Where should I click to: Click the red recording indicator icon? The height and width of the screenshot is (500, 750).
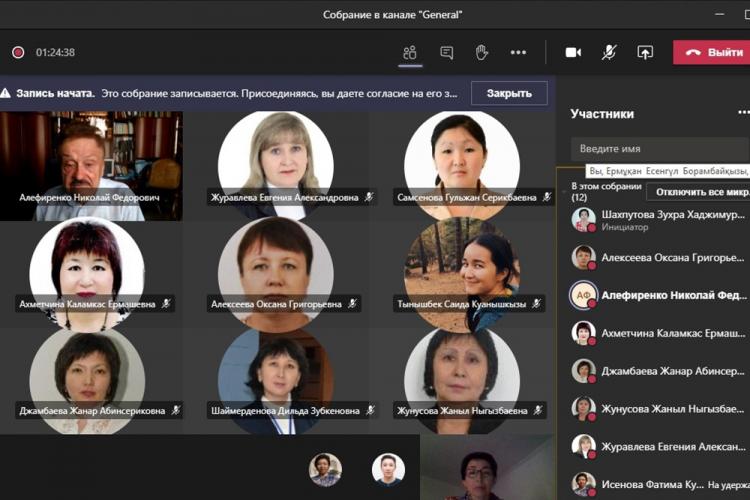click(18, 52)
